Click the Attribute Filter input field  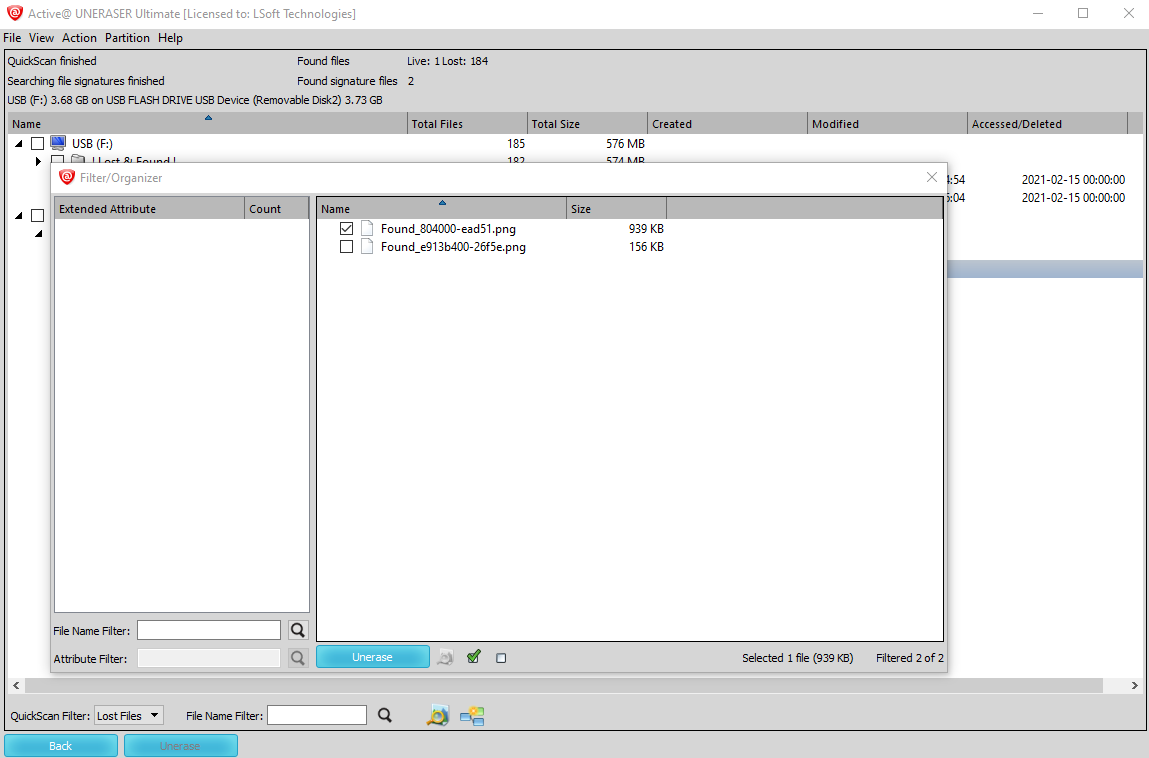[209, 658]
